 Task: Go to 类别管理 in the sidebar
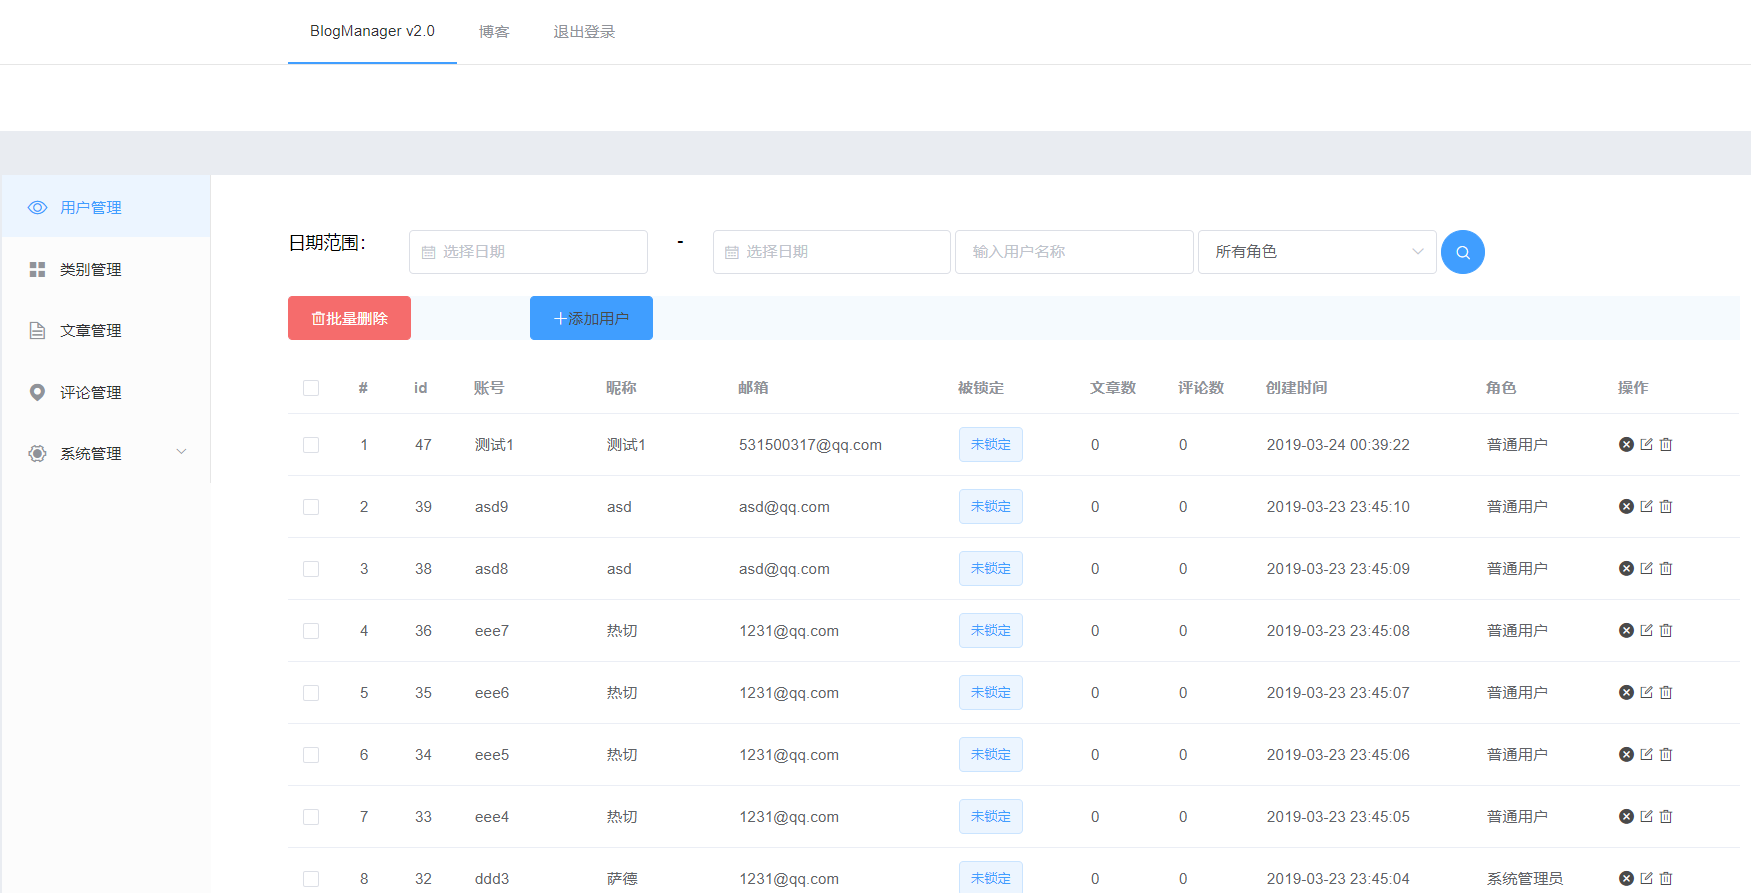pyautogui.click(x=105, y=269)
